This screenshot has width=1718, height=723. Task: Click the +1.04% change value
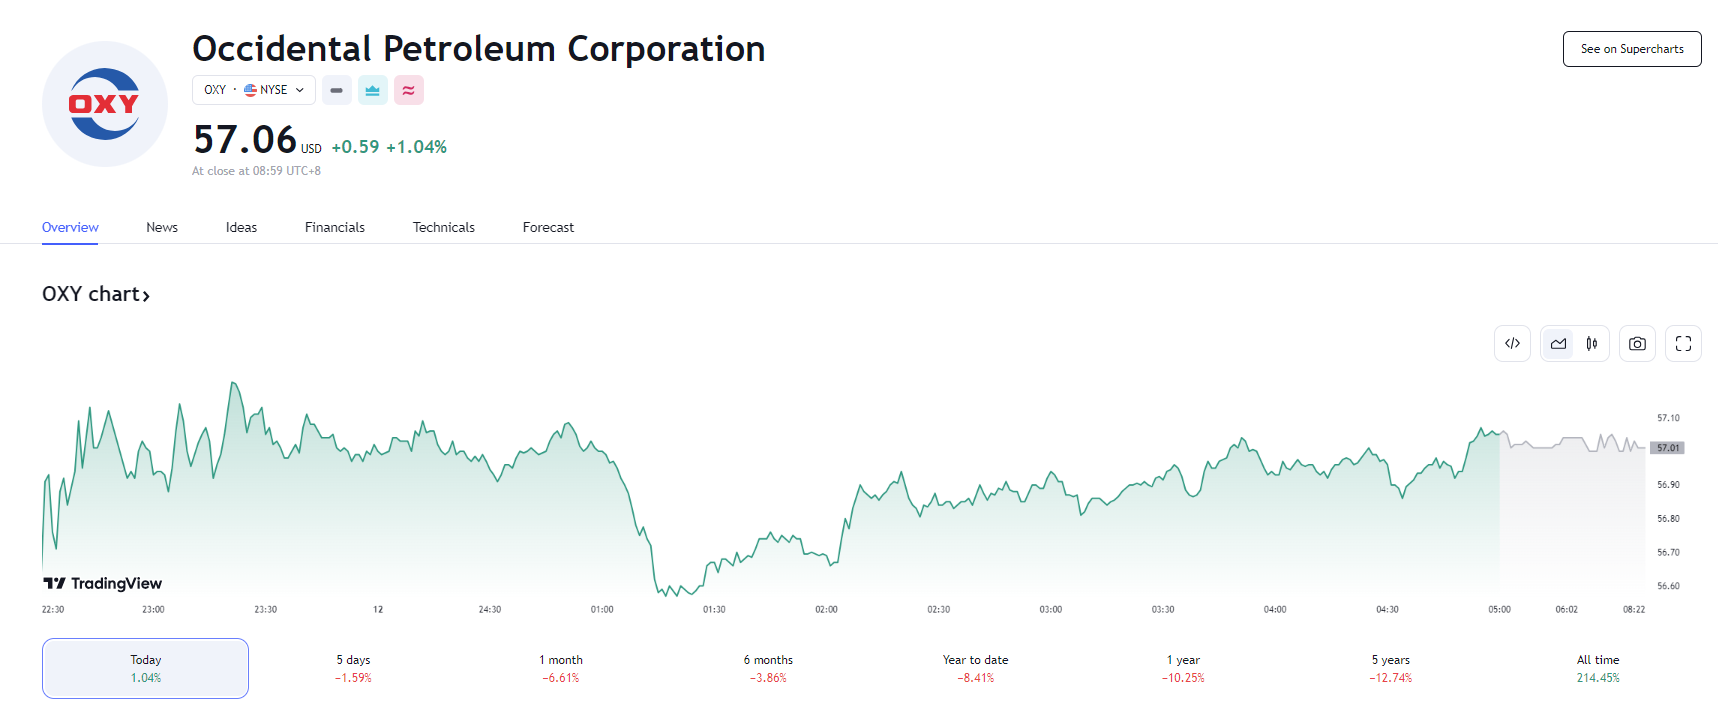(x=416, y=147)
